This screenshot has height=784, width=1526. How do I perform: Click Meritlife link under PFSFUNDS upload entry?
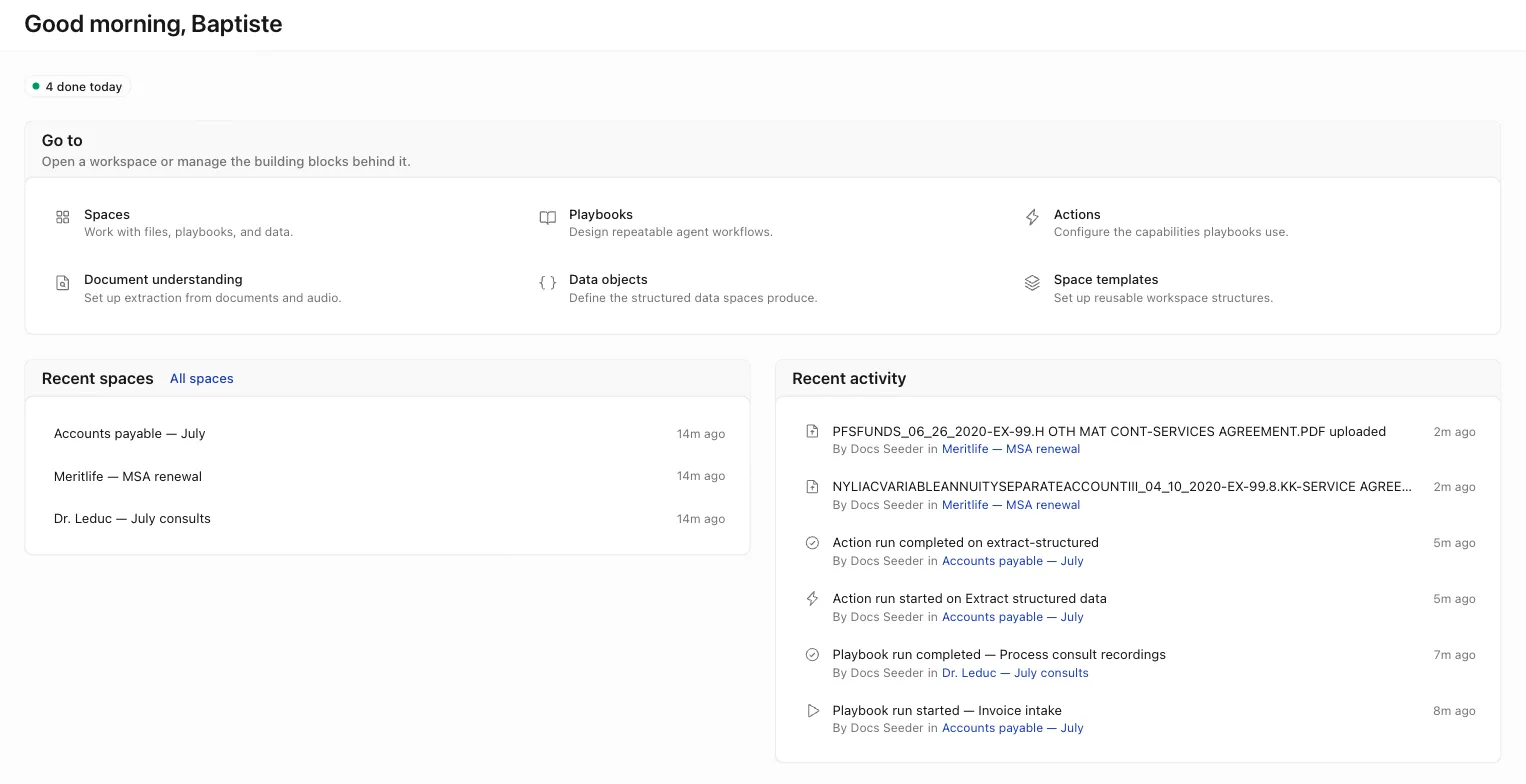coord(1011,449)
